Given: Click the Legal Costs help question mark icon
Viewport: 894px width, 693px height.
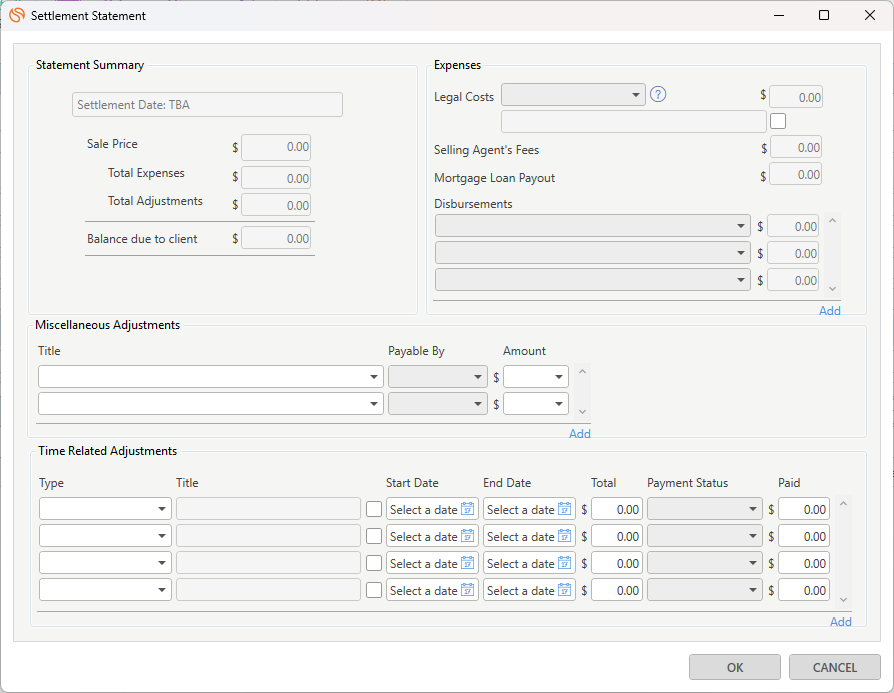Looking at the screenshot, I should pos(658,95).
